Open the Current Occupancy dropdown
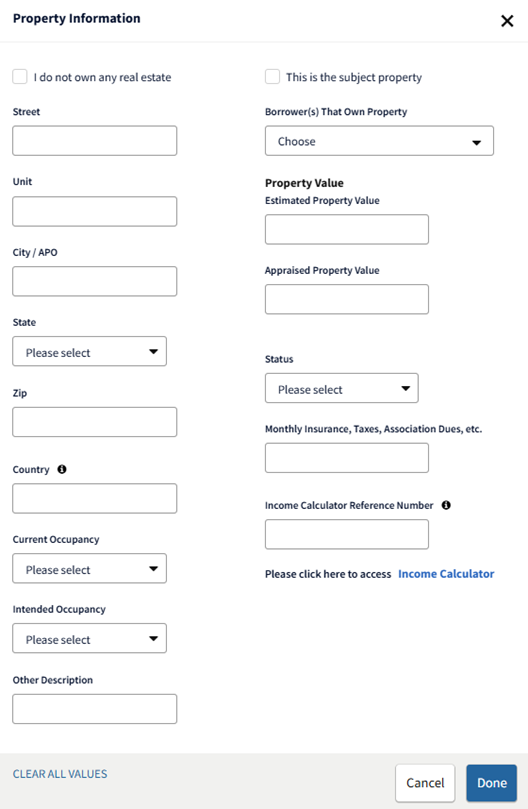The width and height of the screenshot is (528, 809). (90, 569)
